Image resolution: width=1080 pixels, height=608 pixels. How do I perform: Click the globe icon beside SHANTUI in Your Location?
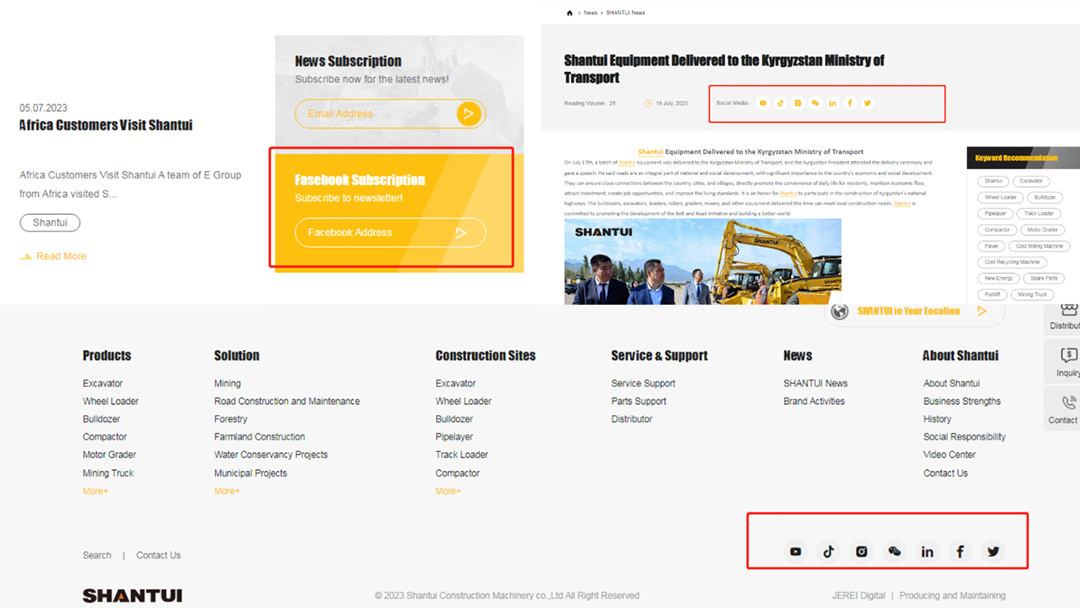tap(840, 311)
